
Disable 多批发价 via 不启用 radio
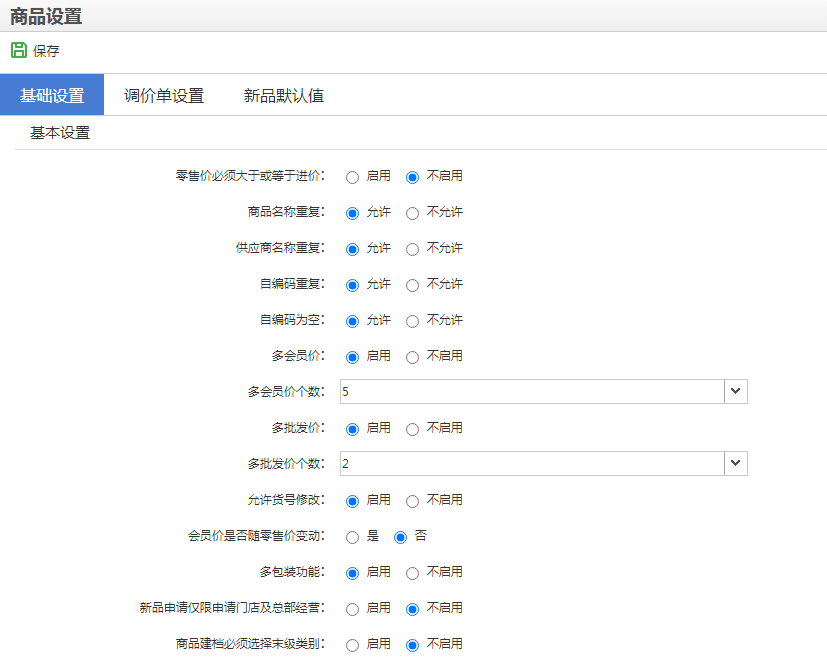point(412,429)
